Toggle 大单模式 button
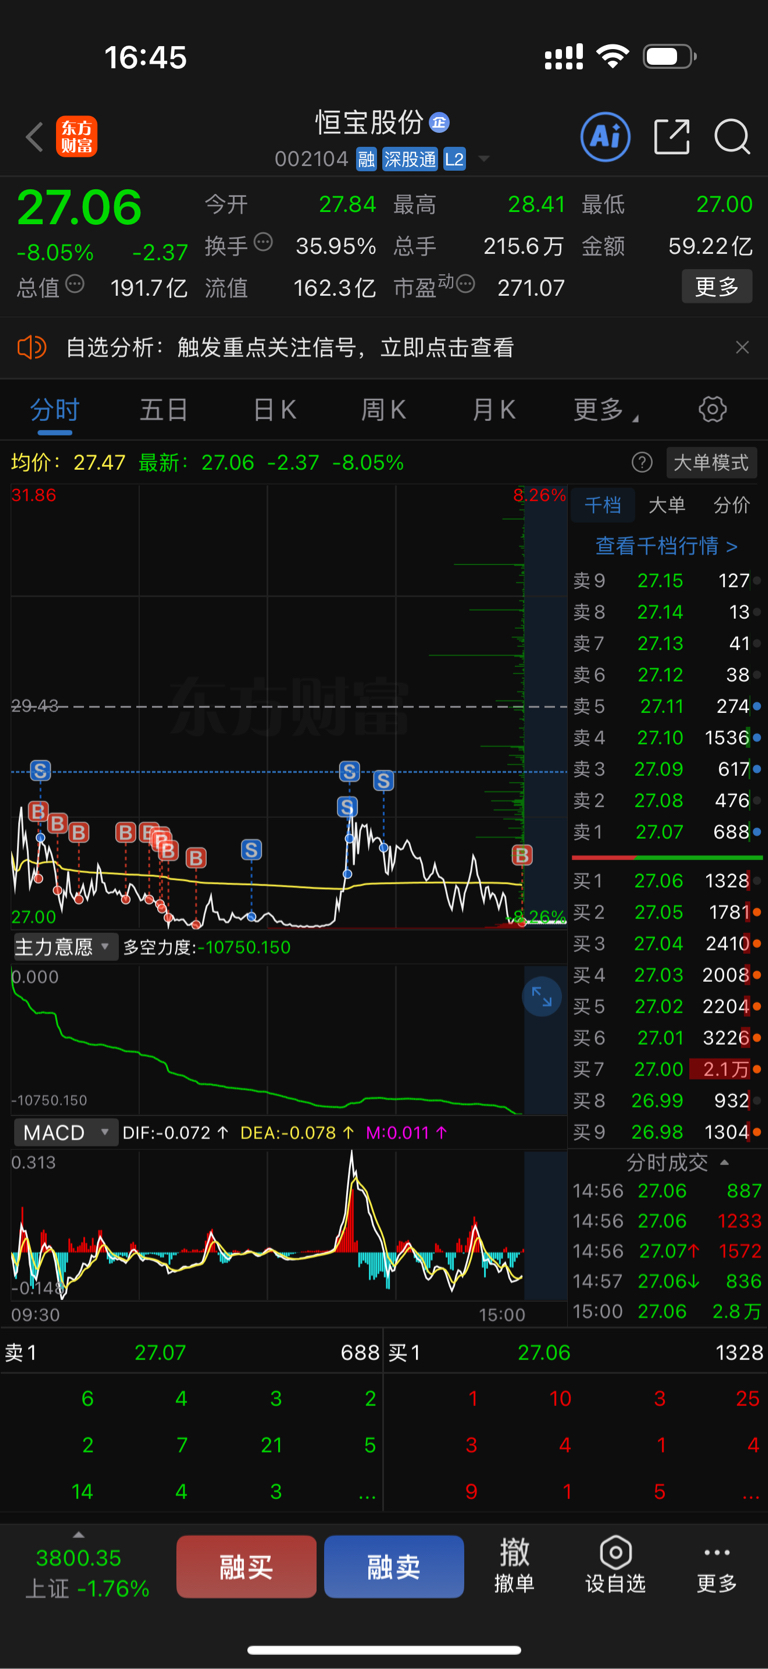Image resolution: width=768 pixels, height=1669 pixels. (x=711, y=462)
